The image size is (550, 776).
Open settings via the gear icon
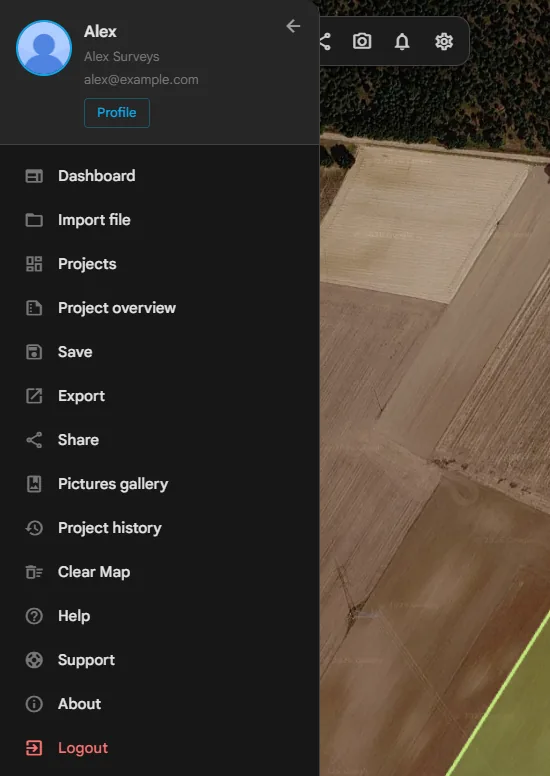[x=444, y=42]
